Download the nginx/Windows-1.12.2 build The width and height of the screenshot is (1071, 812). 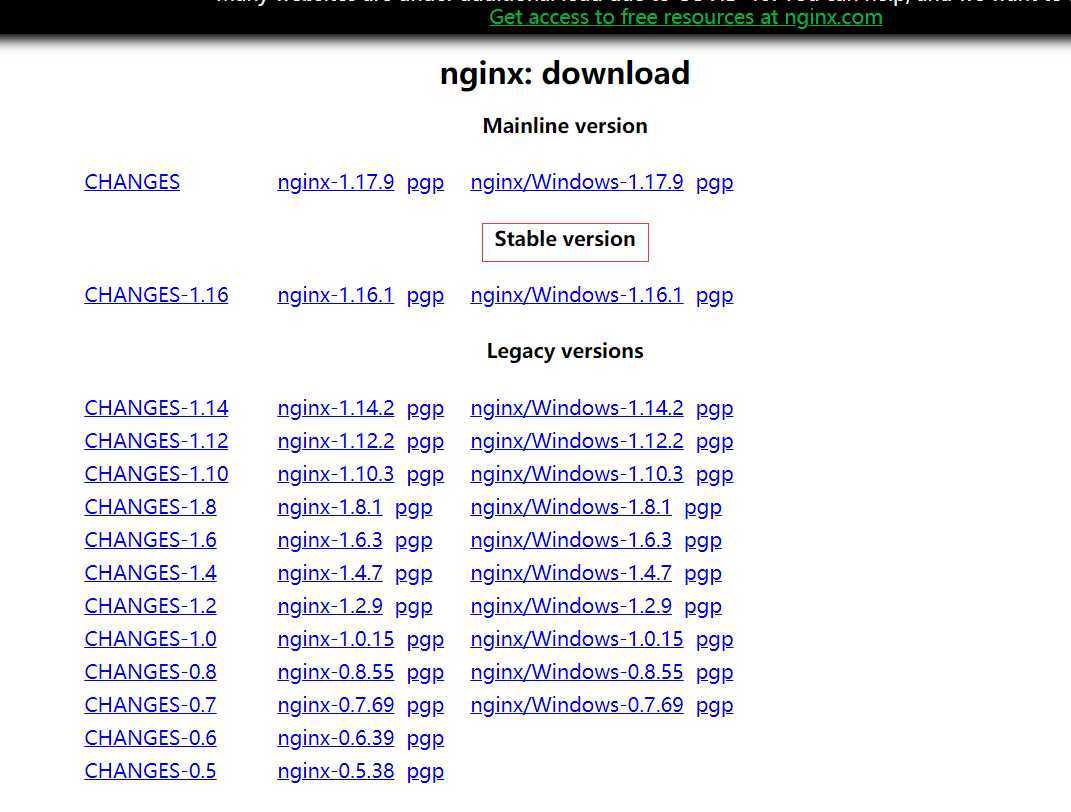point(576,440)
